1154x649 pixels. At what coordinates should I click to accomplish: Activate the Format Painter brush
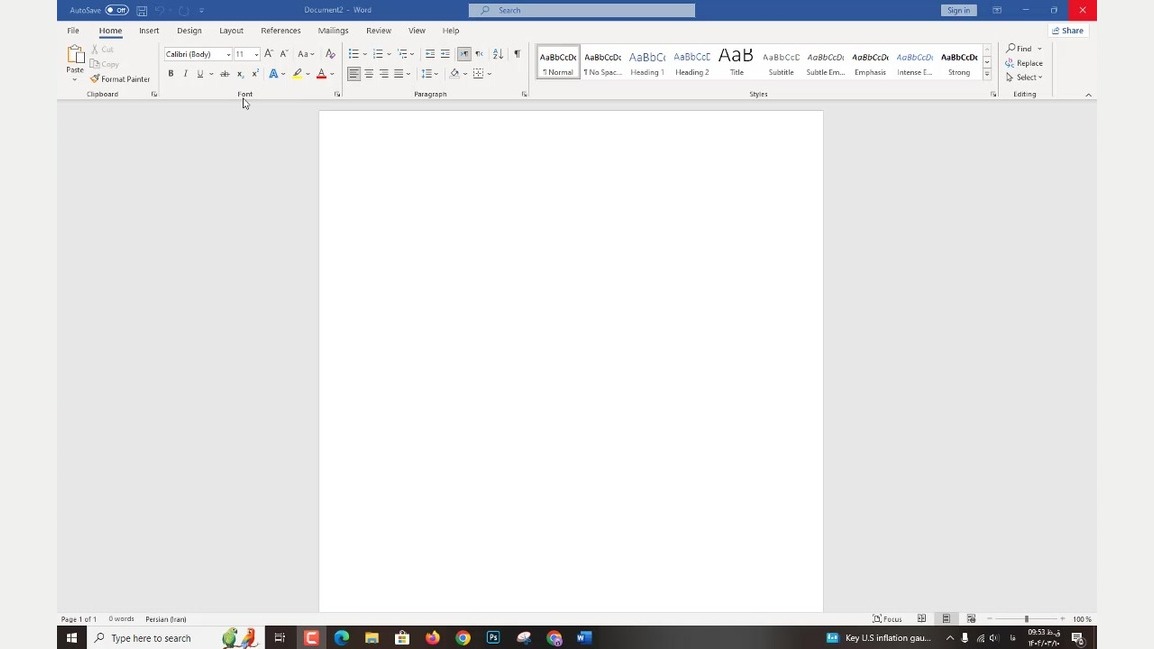click(120, 79)
